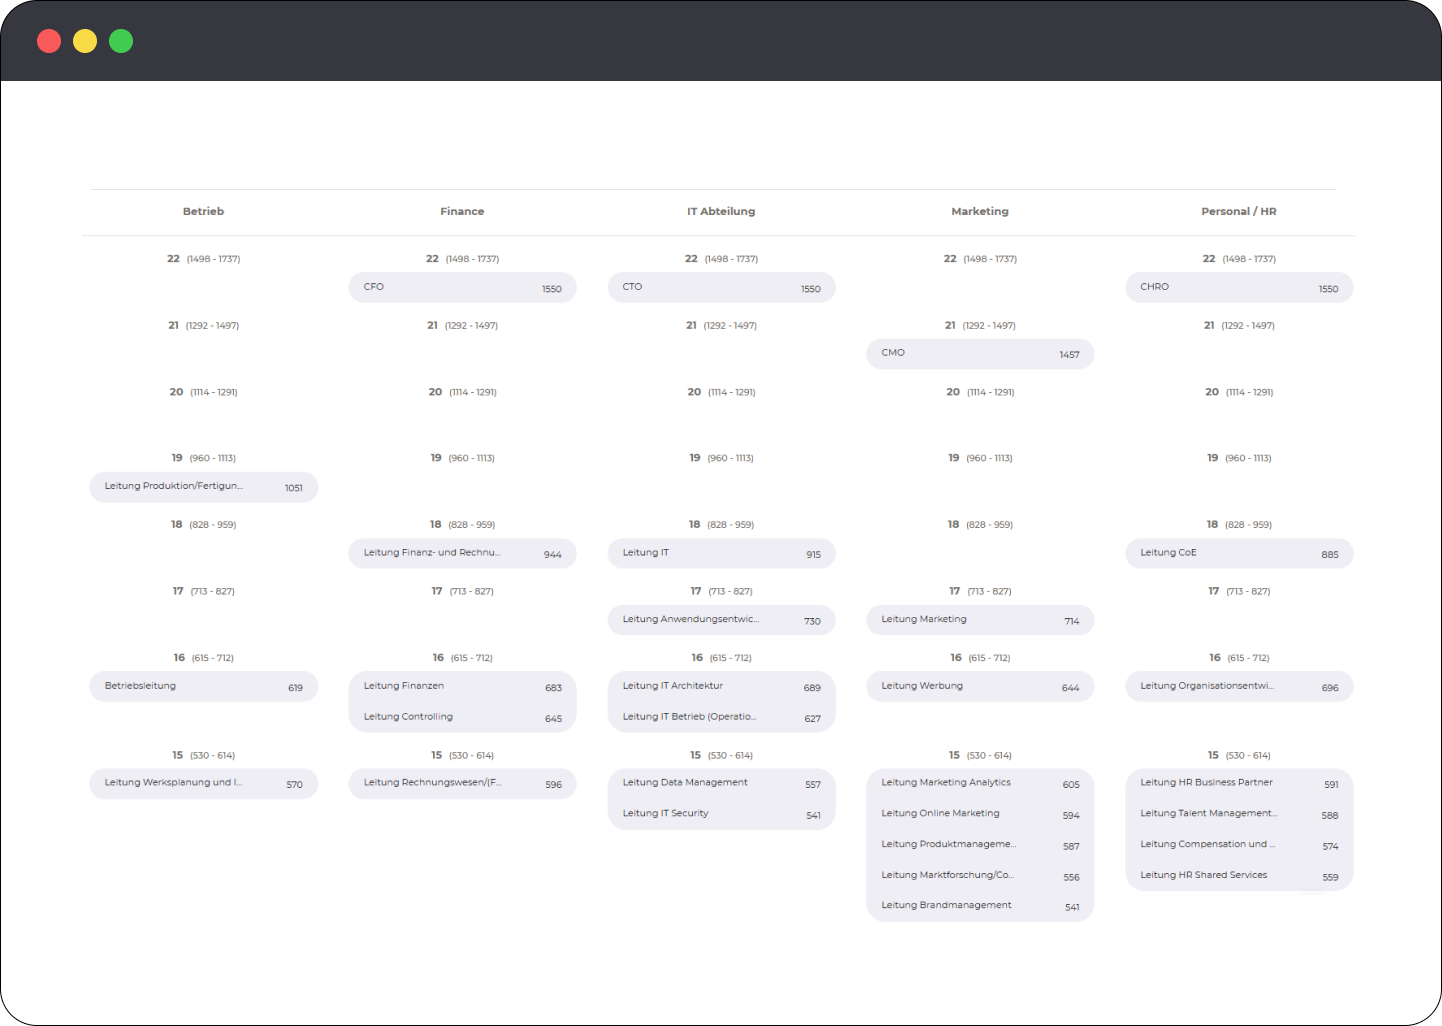Click the CHRO card under Personal / HR

click(1239, 287)
